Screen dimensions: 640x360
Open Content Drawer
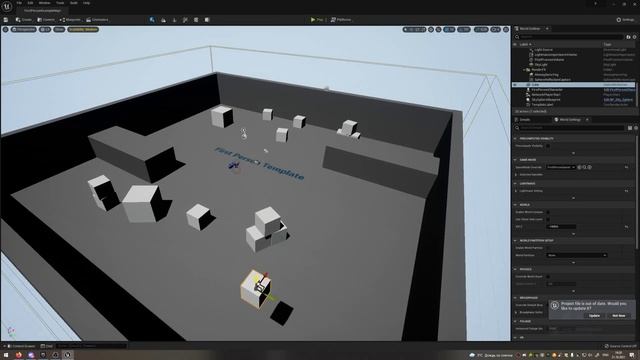21,346
